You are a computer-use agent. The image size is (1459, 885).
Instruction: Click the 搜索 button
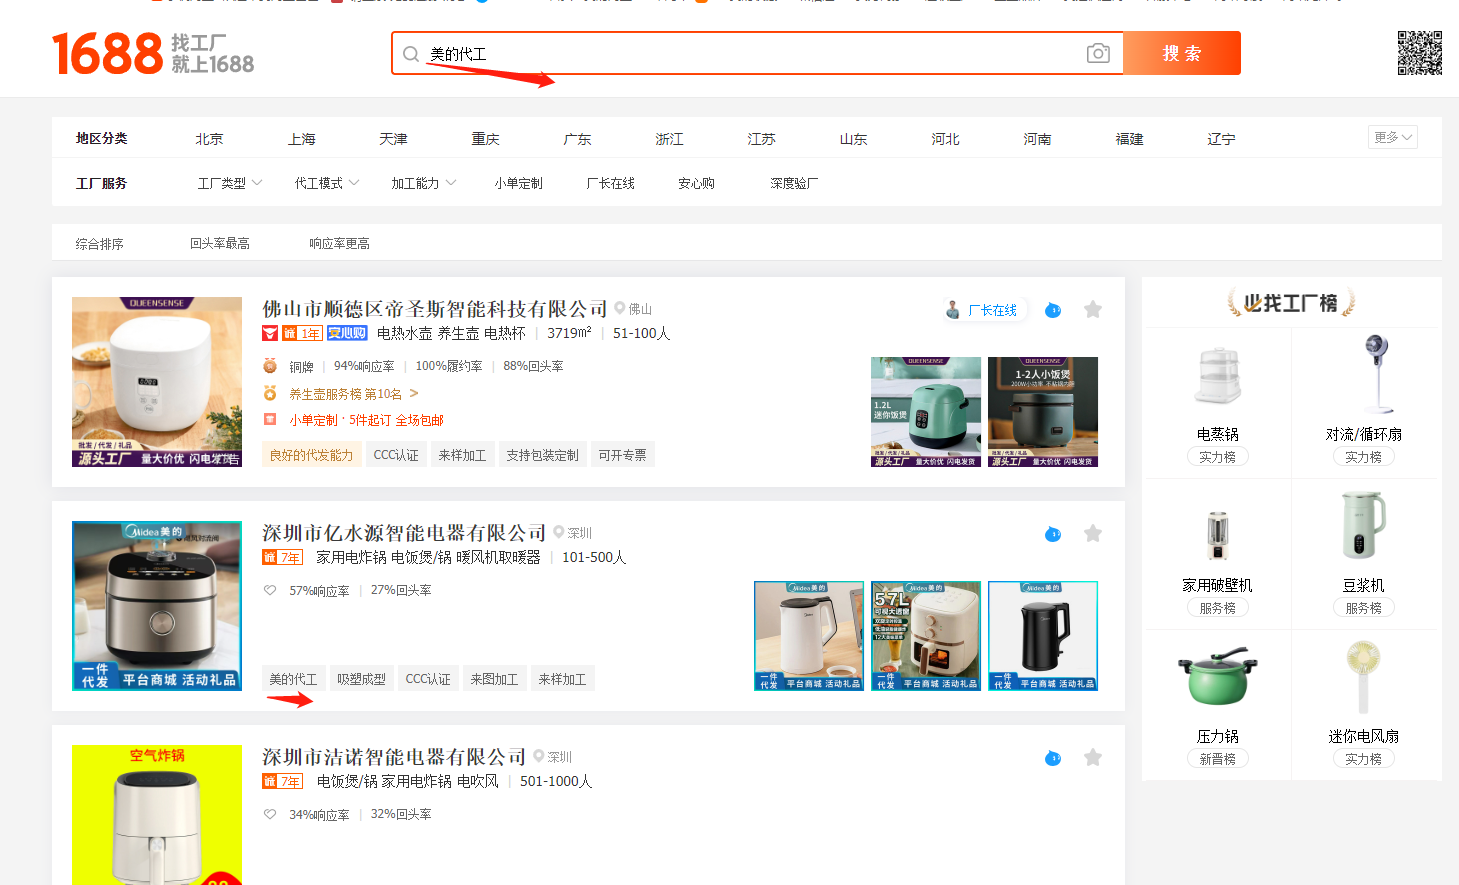[1182, 53]
